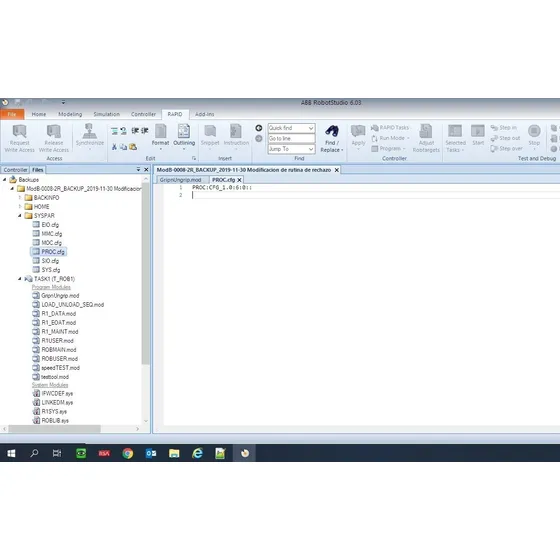The height and width of the screenshot is (560, 560).
Task: Expand the BACKINFO folder
Action: [20, 197]
